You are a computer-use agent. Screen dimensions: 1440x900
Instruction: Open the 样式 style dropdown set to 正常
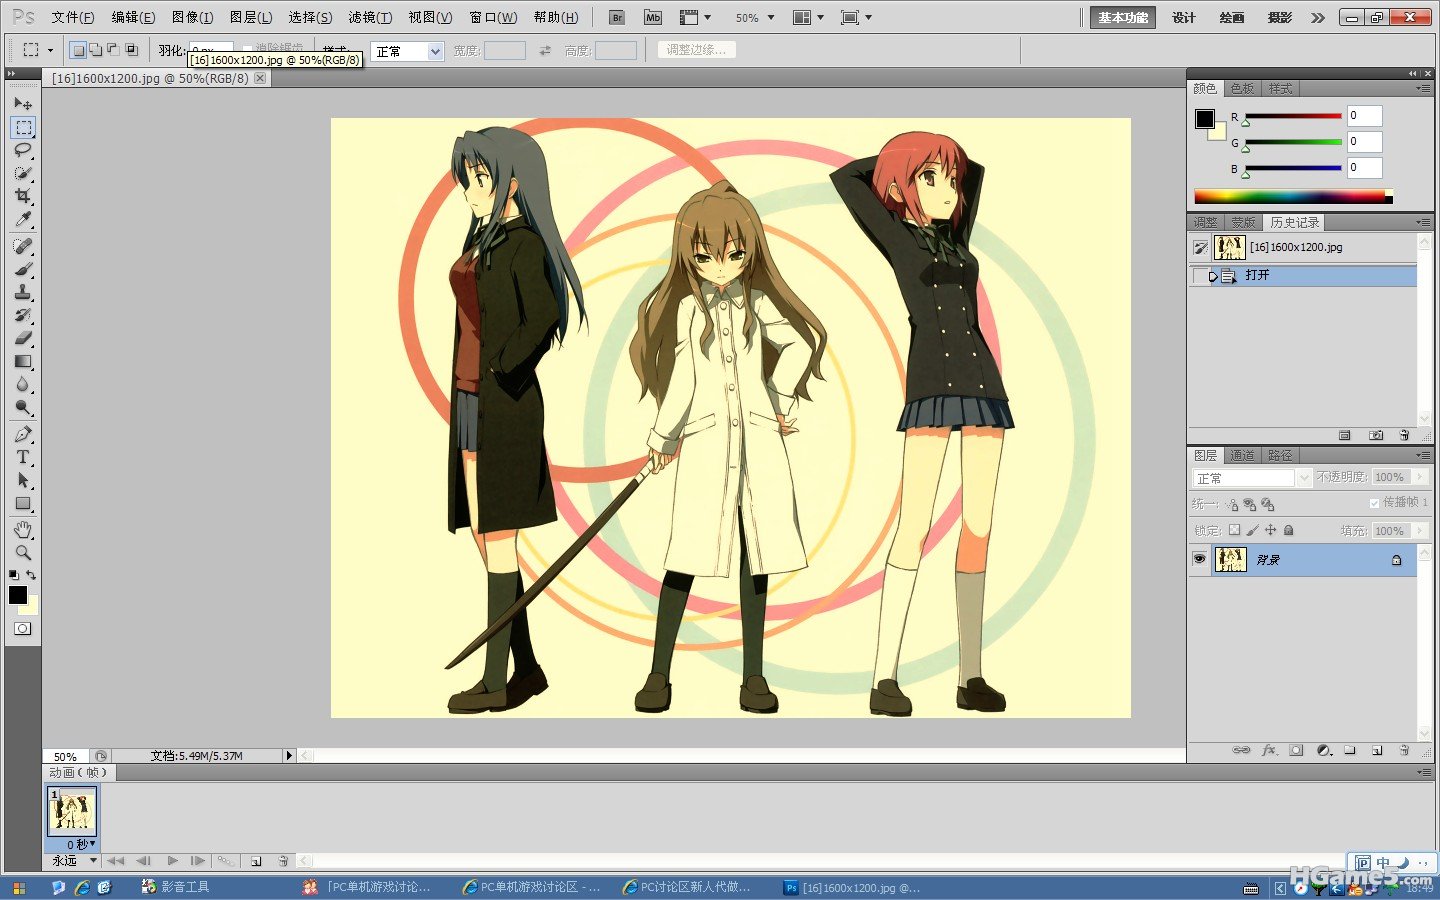[x=407, y=51]
